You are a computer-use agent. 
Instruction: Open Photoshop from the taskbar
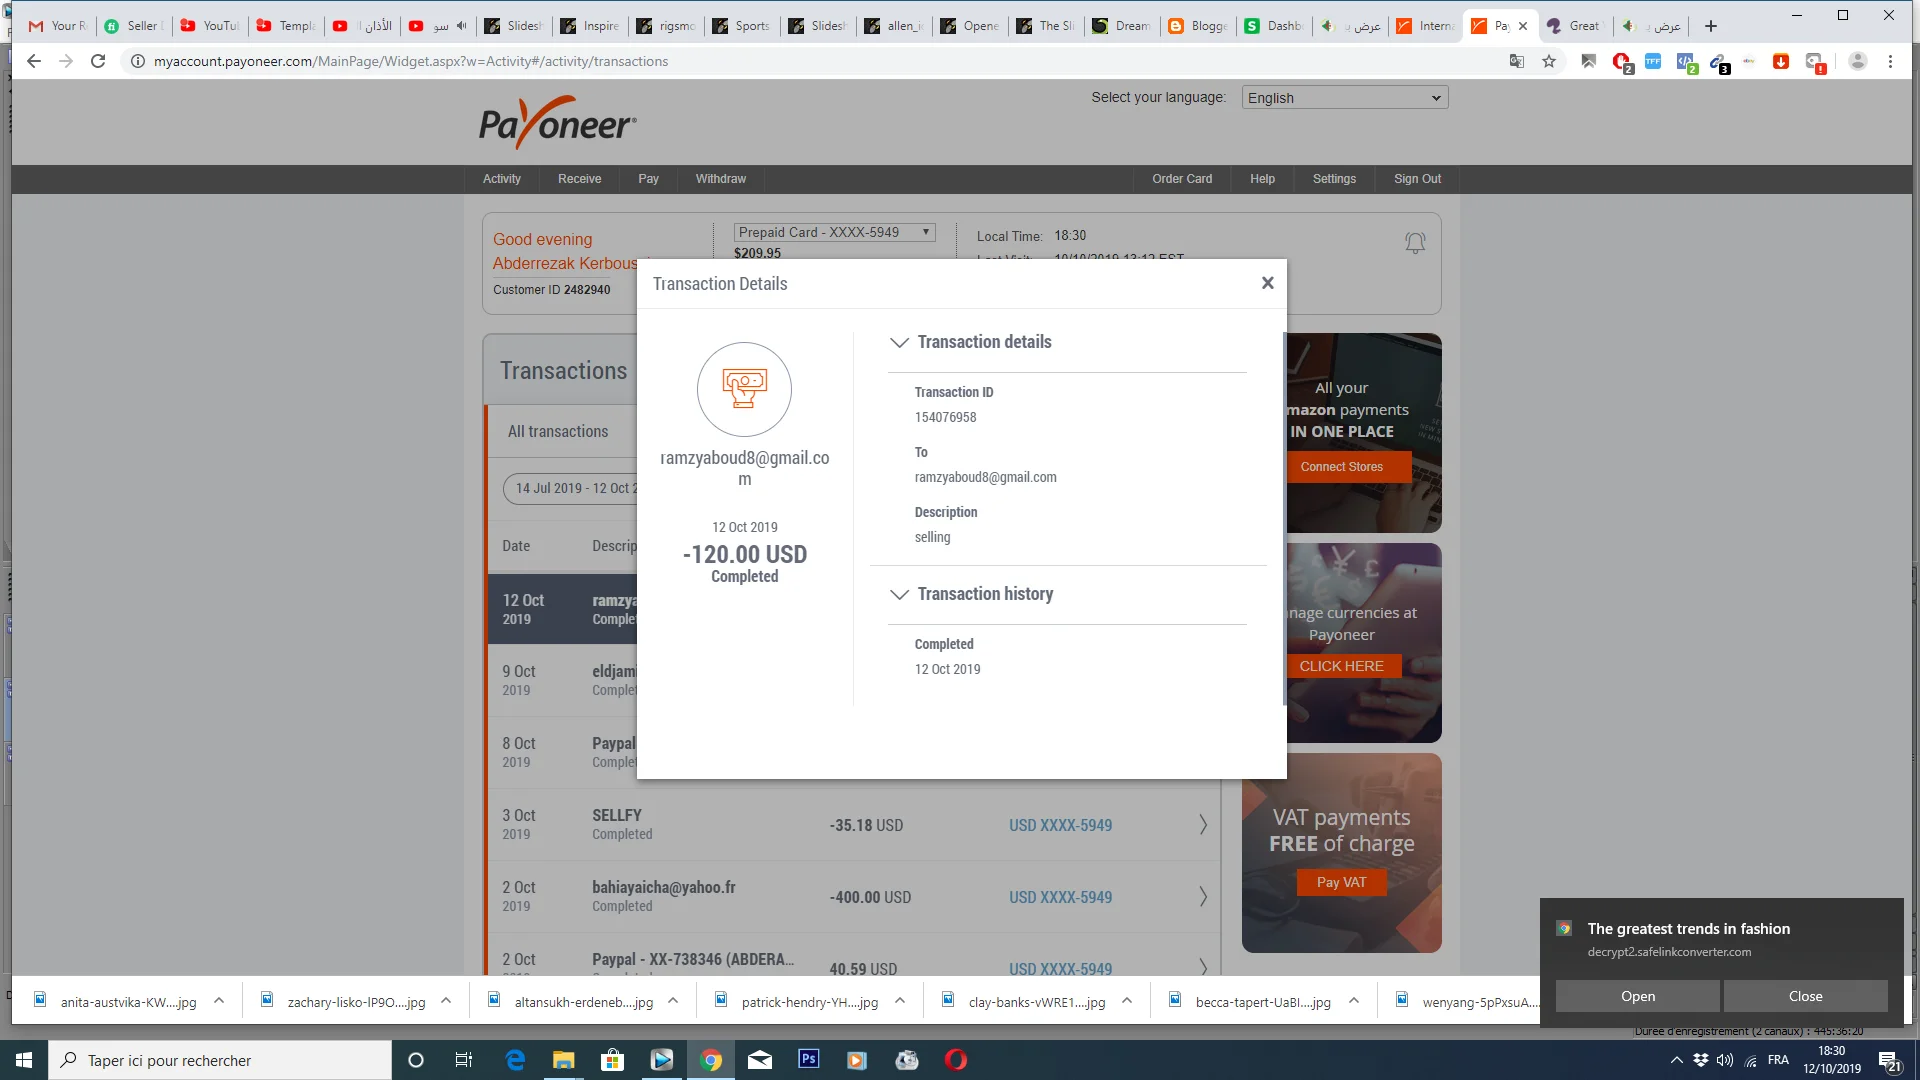point(808,1059)
